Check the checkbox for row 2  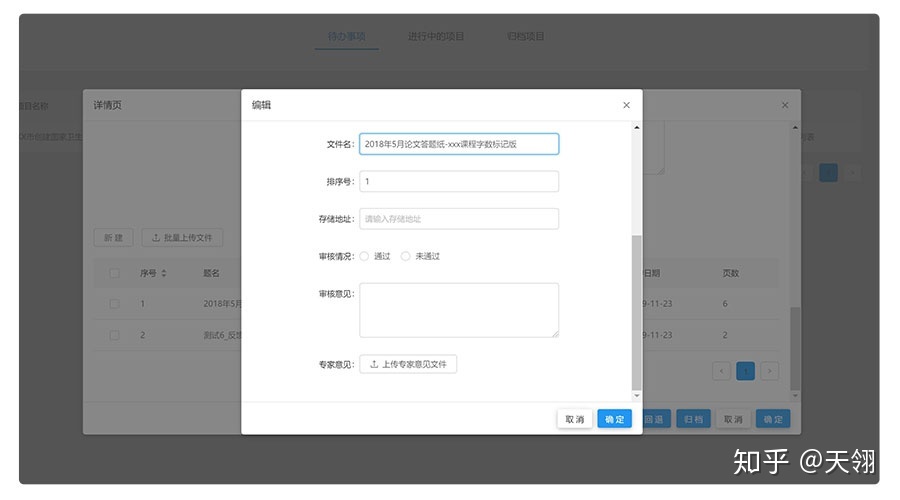(x=114, y=335)
